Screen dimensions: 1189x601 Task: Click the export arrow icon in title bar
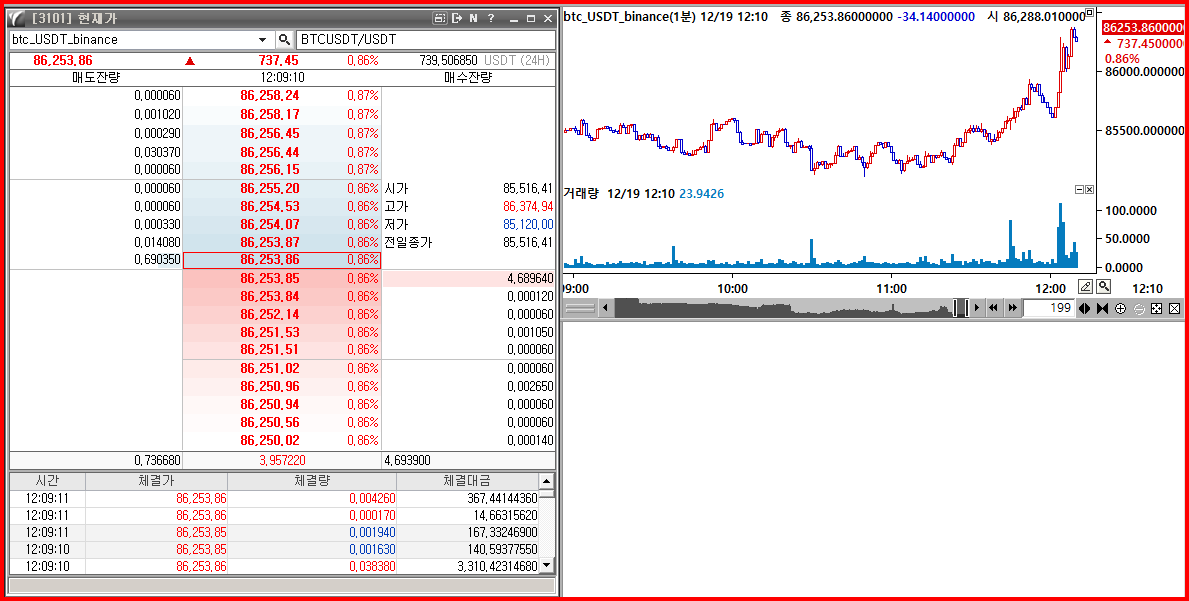pyautogui.click(x=456, y=18)
